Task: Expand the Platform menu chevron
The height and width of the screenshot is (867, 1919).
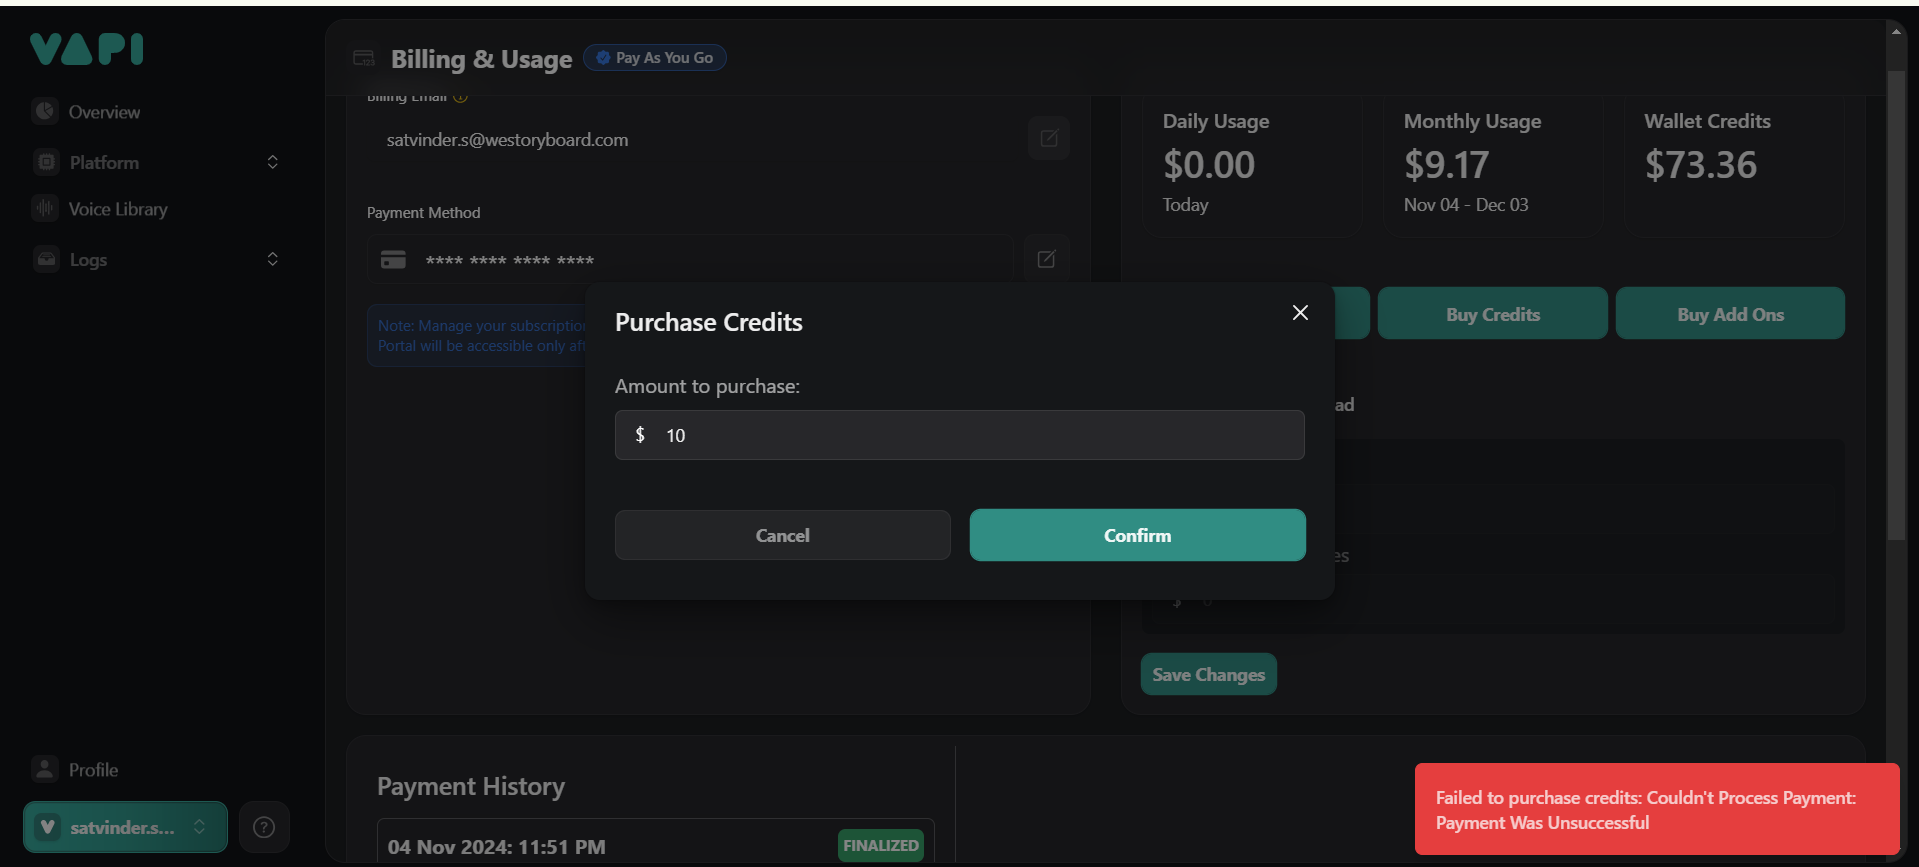Action: coord(272,162)
